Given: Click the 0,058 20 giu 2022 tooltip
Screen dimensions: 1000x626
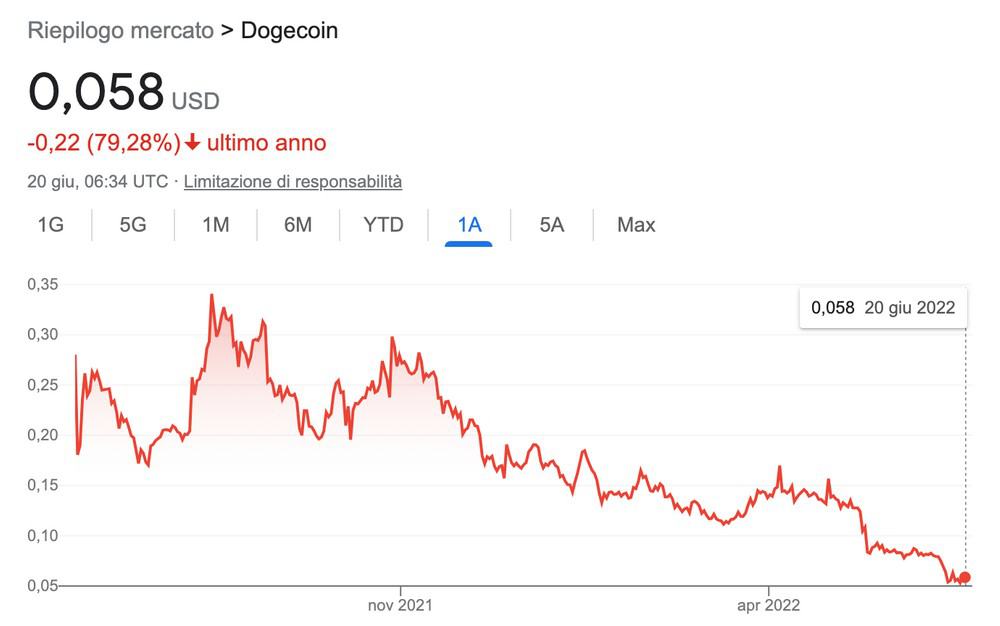Looking at the screenshot, I should [x=883, y=308].
